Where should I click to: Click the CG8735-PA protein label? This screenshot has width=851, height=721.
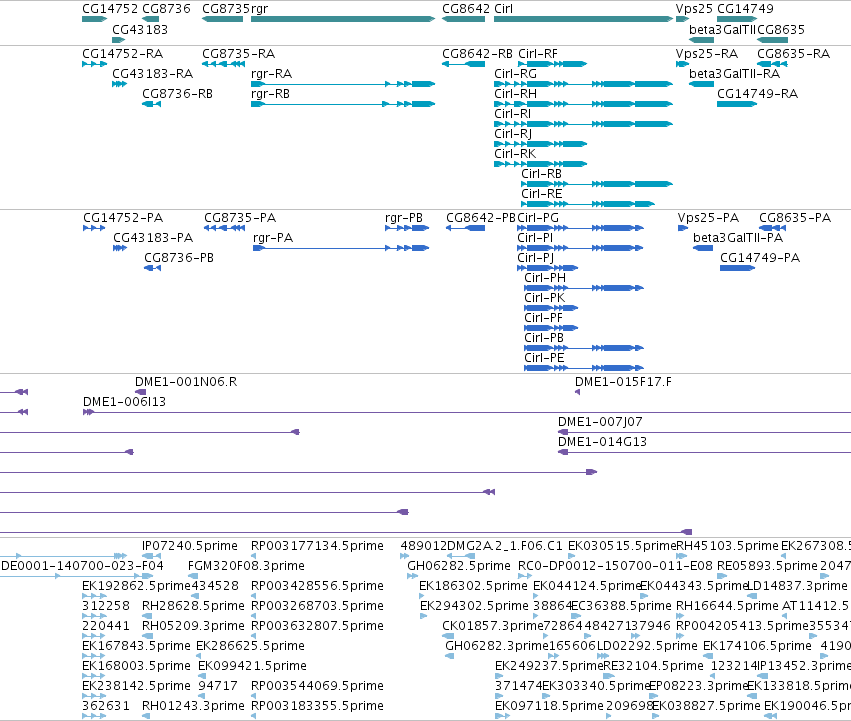(x=240, y=218)
